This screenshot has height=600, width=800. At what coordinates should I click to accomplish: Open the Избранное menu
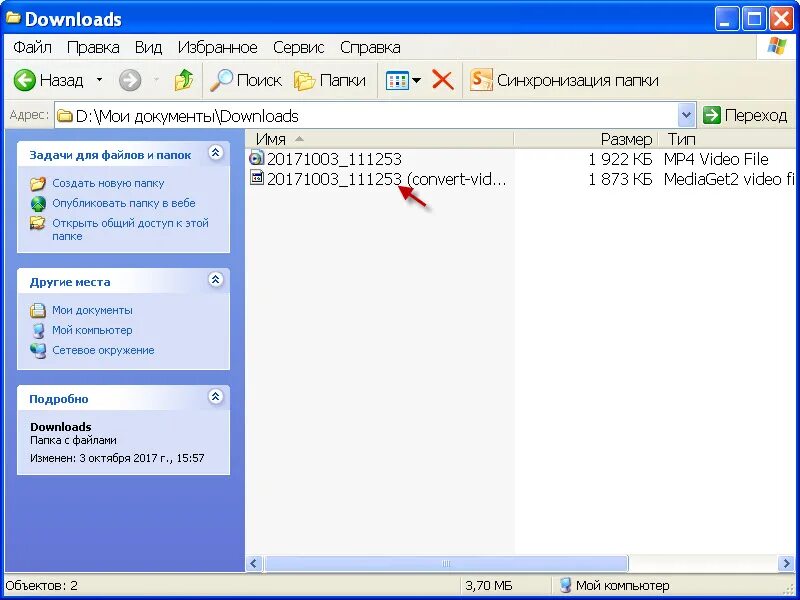(218, 47)
